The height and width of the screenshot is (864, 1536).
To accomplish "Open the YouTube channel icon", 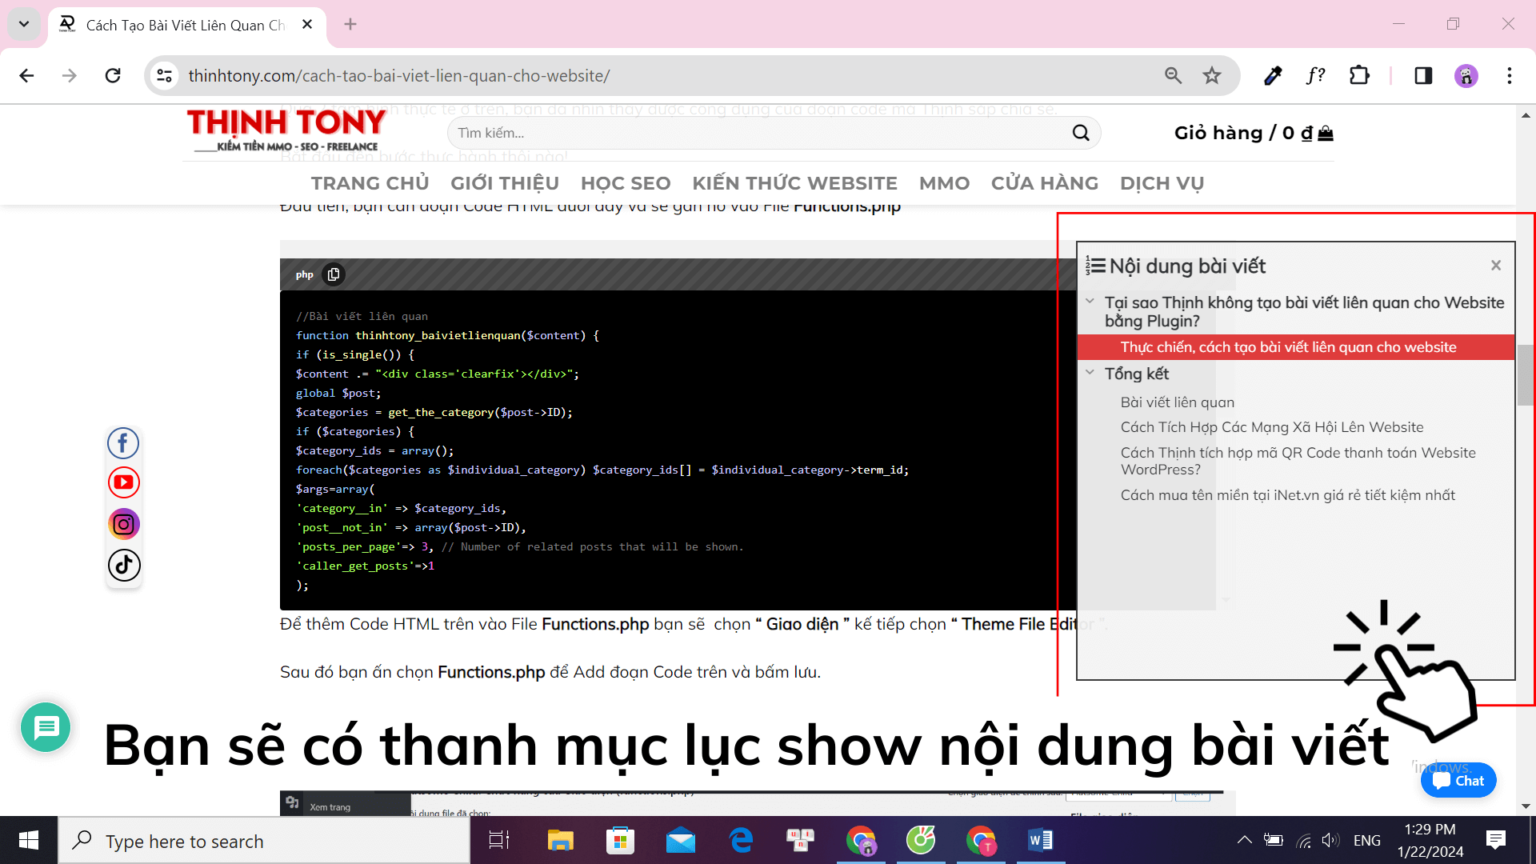I will (x=123, y=483).
